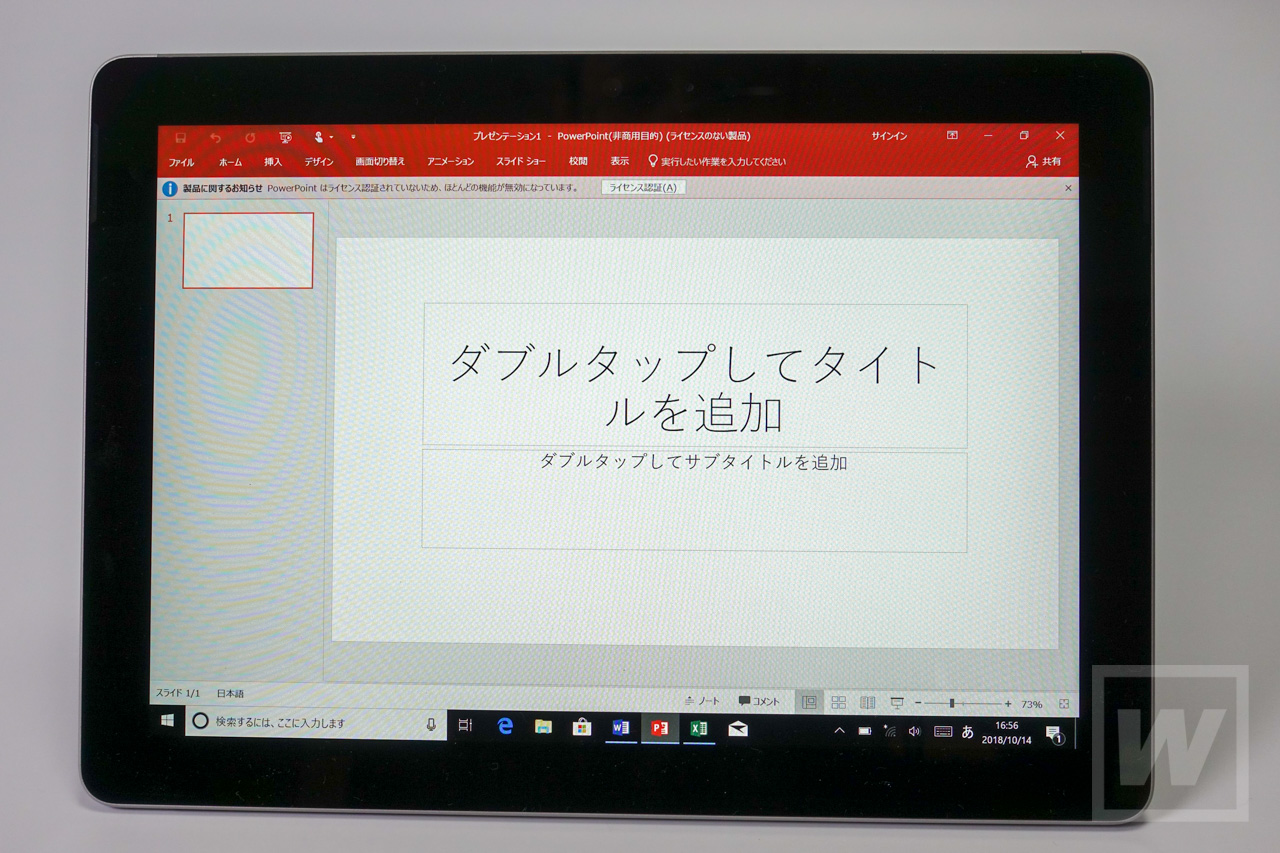Viewport: 1280px width, 853px height.
Task: Open the Action Center notifications icon
Action: click(1053, 735)
